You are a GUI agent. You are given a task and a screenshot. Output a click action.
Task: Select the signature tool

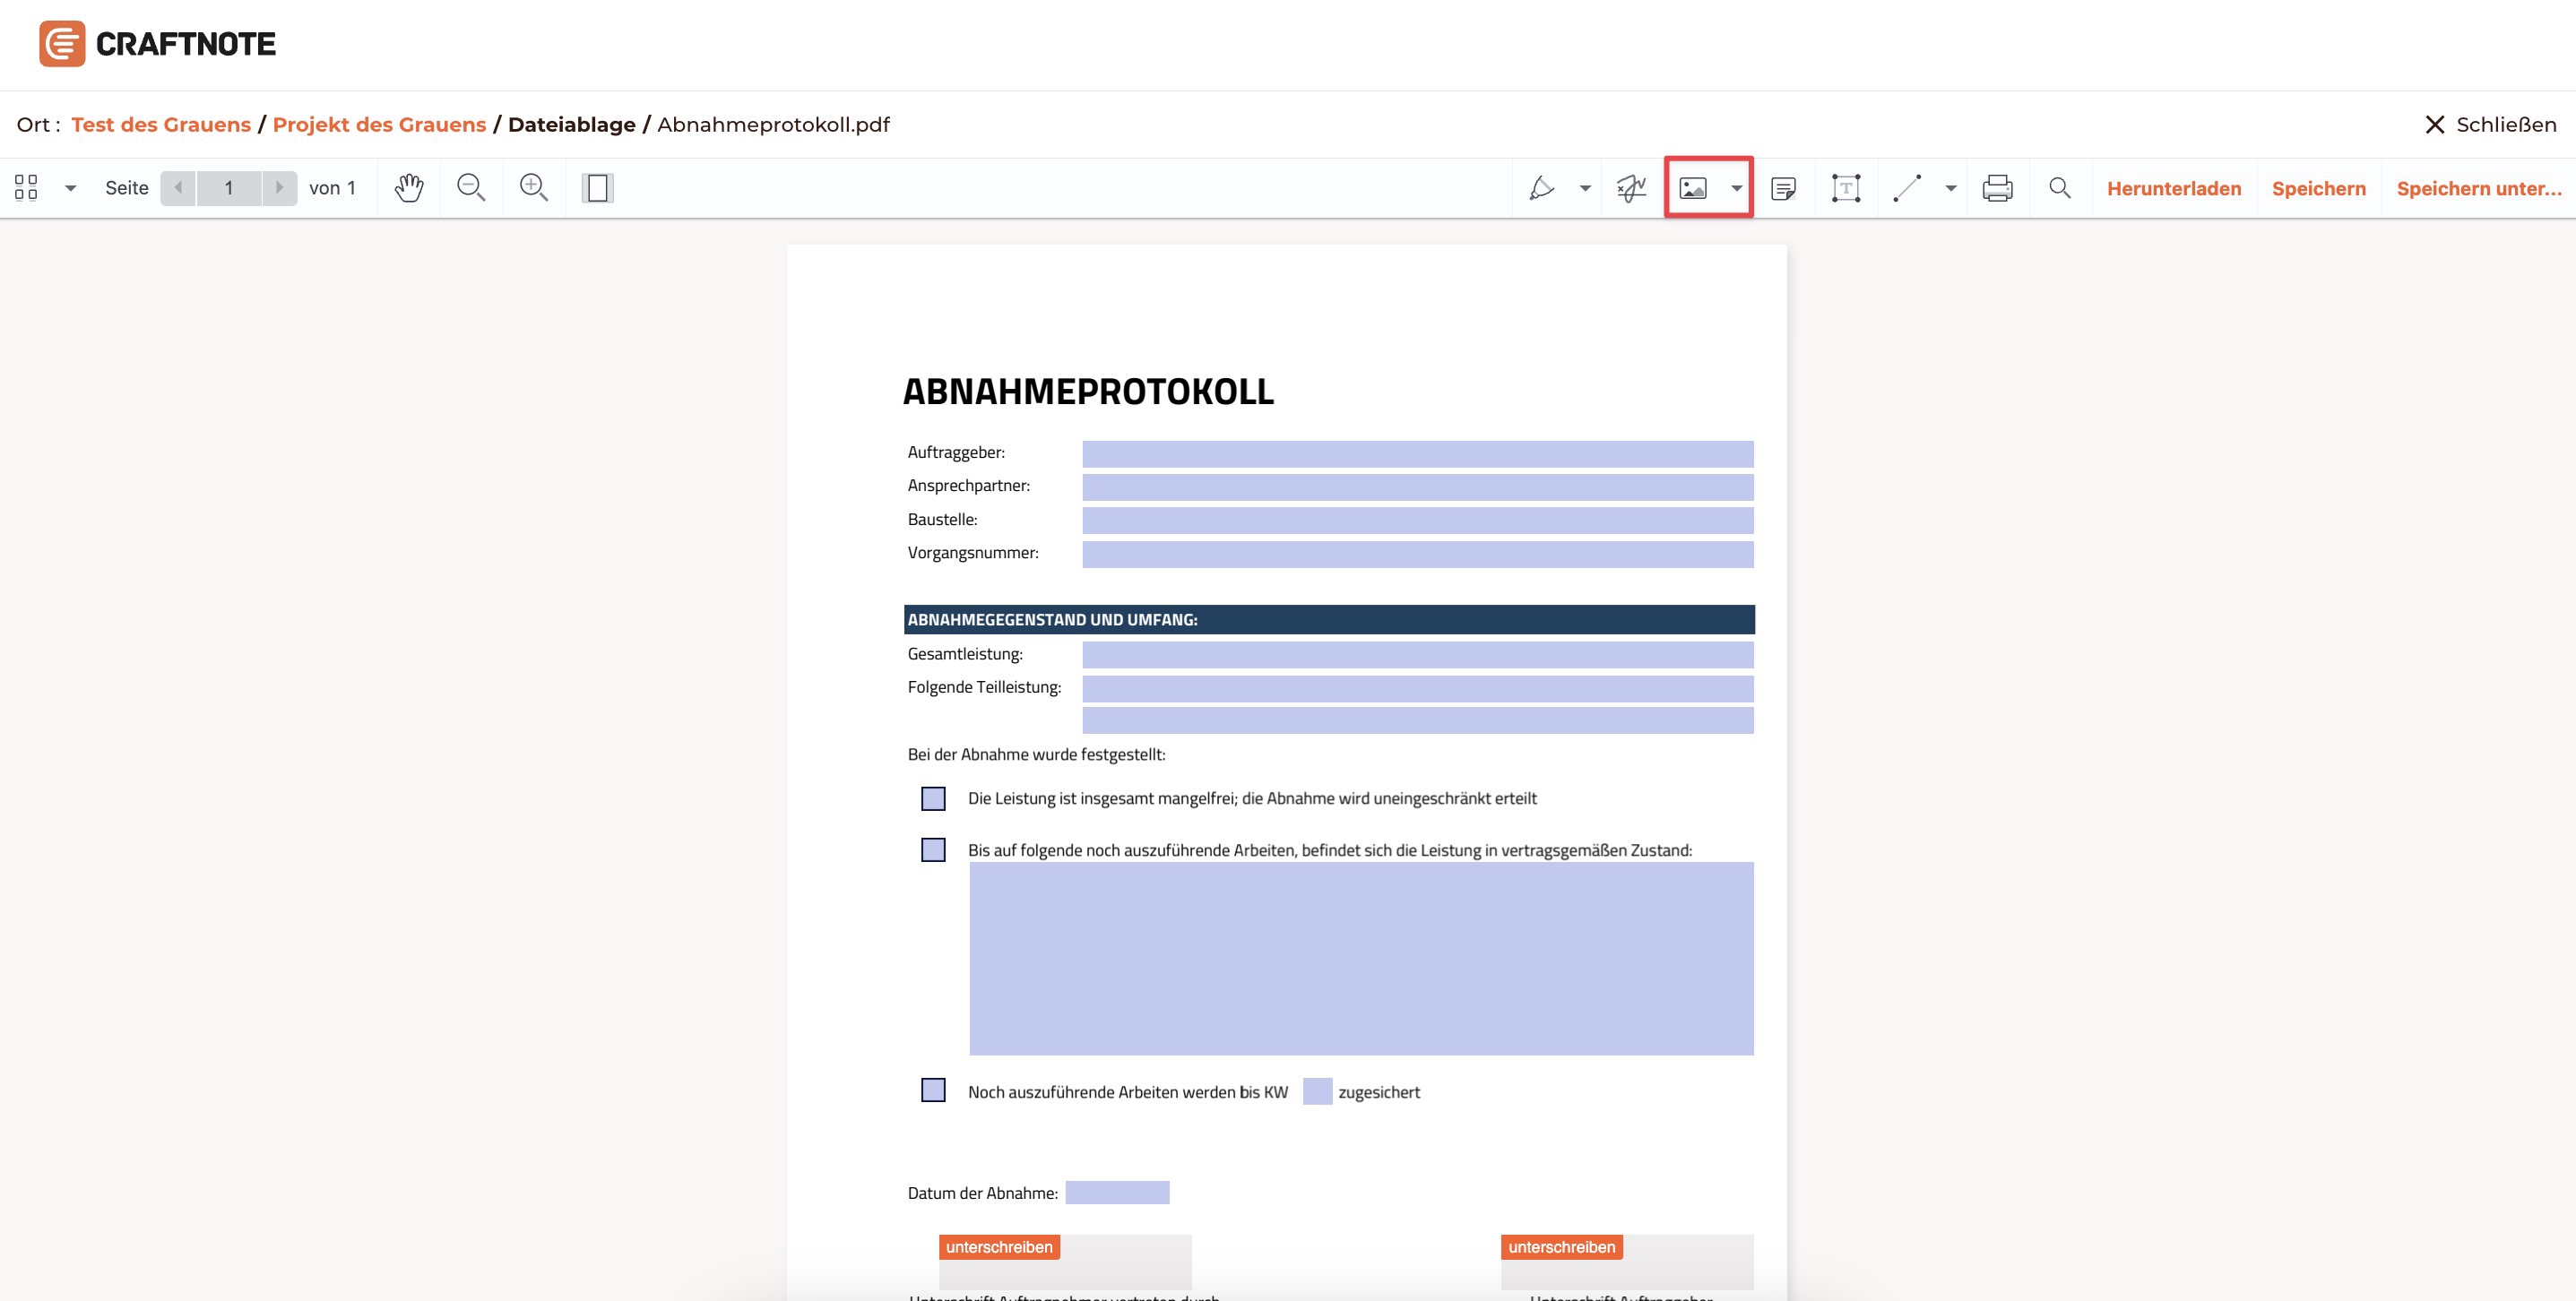(1631, 188)
